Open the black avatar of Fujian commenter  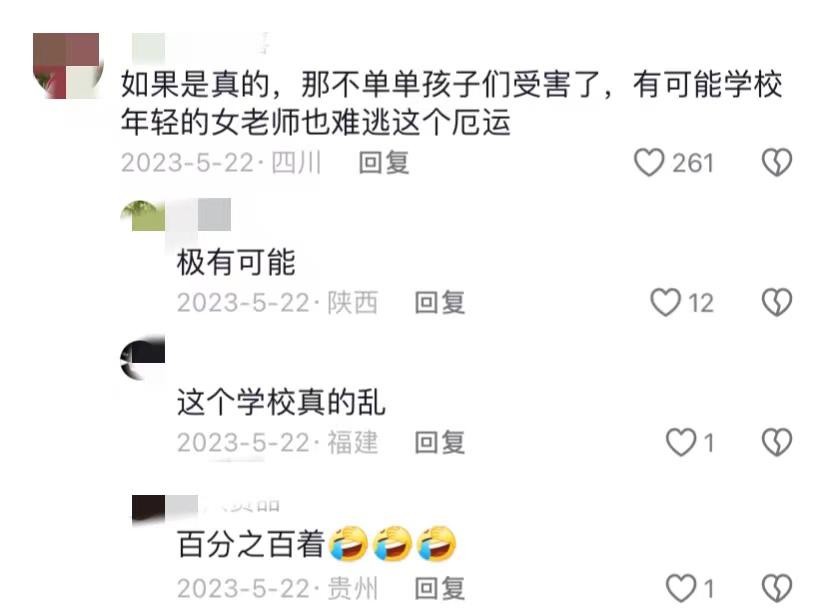(142, 358)
